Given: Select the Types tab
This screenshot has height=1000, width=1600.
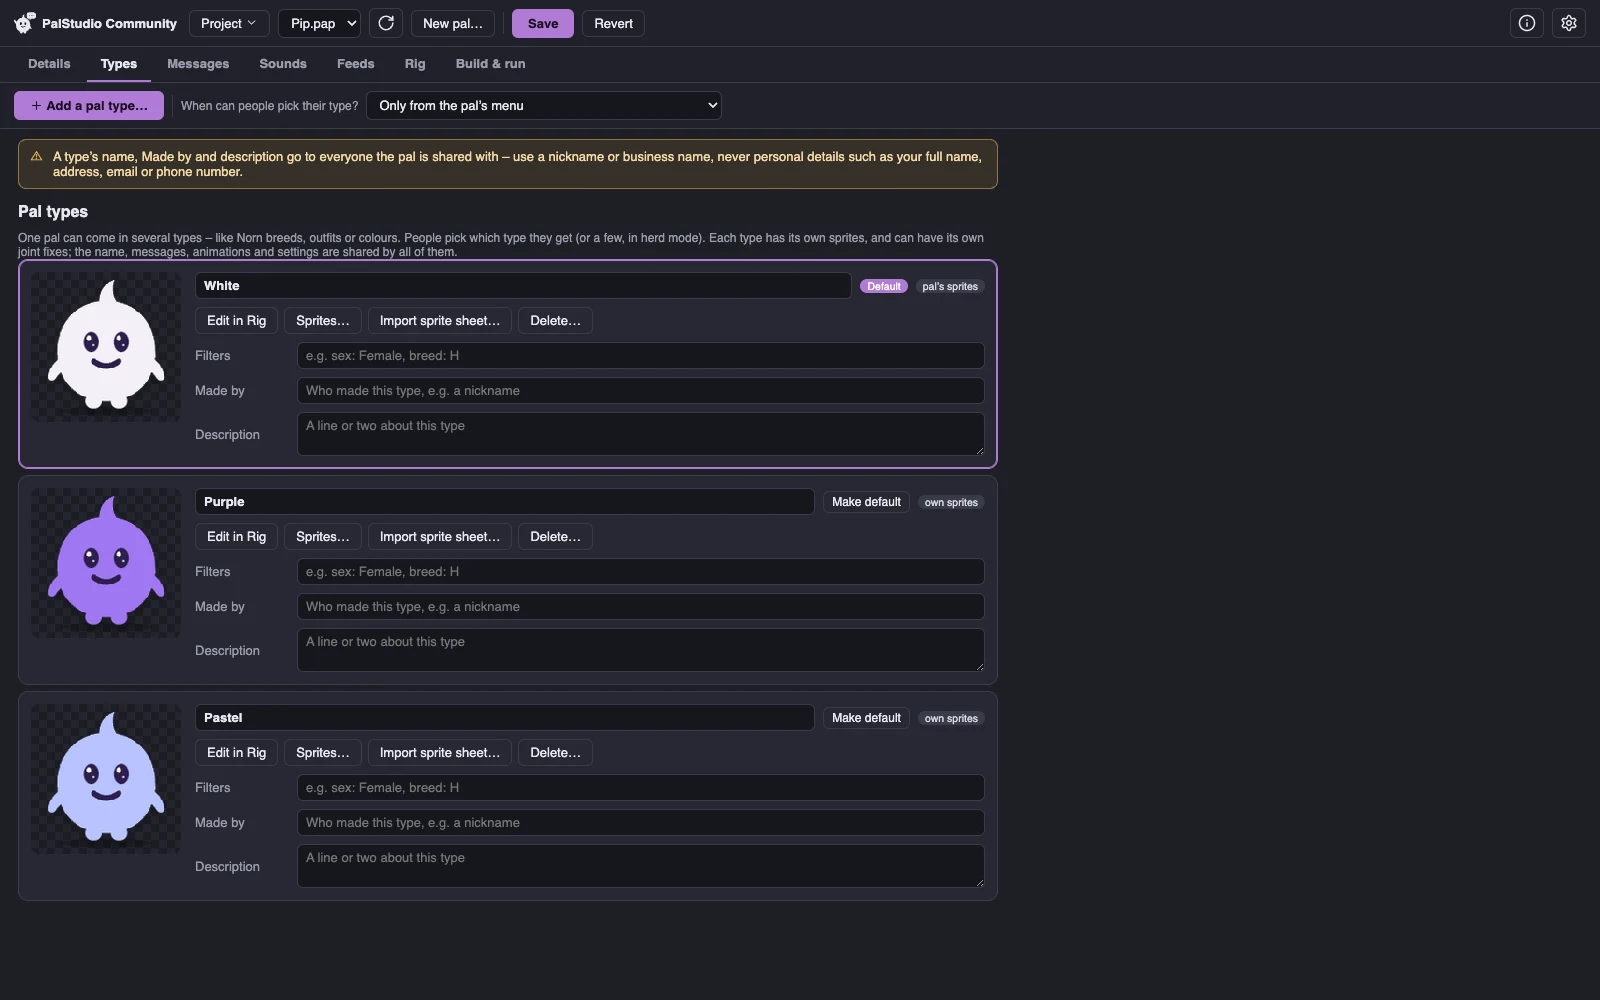Looking at the screenshot, I should pos(119,64).
